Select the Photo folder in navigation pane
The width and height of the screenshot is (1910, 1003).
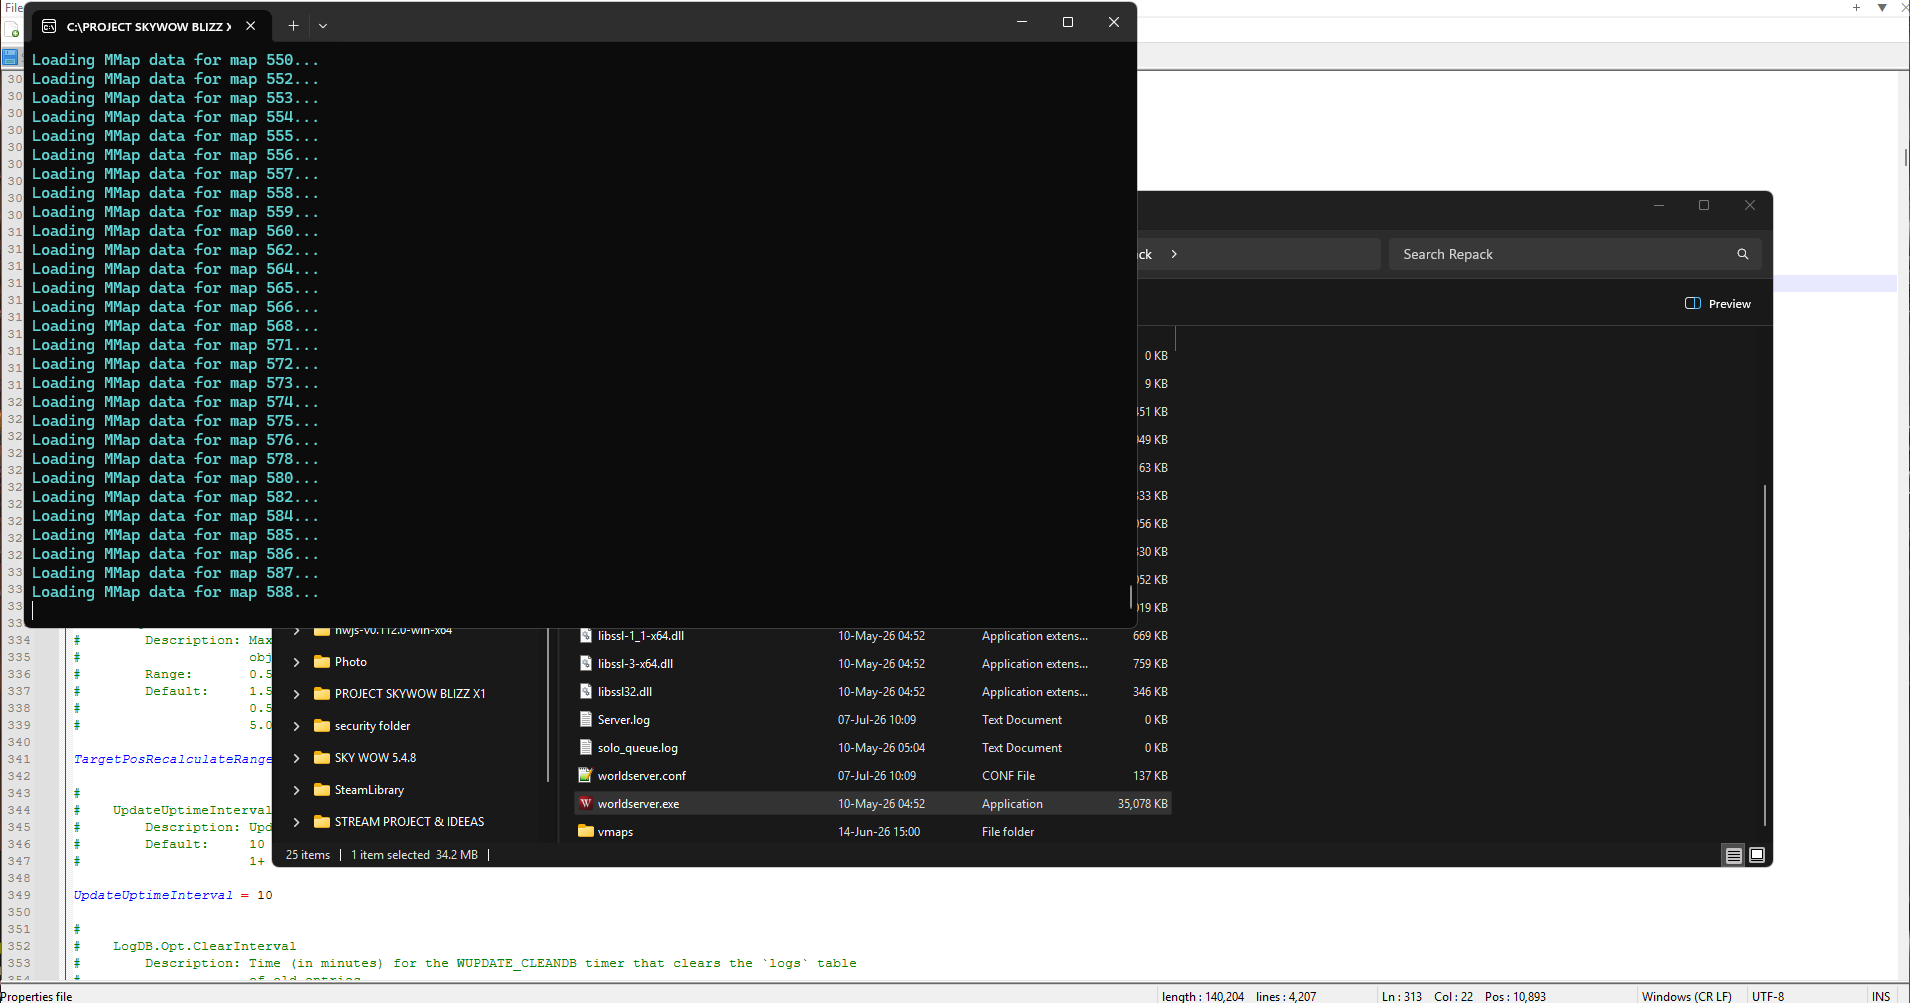[350, 662]
